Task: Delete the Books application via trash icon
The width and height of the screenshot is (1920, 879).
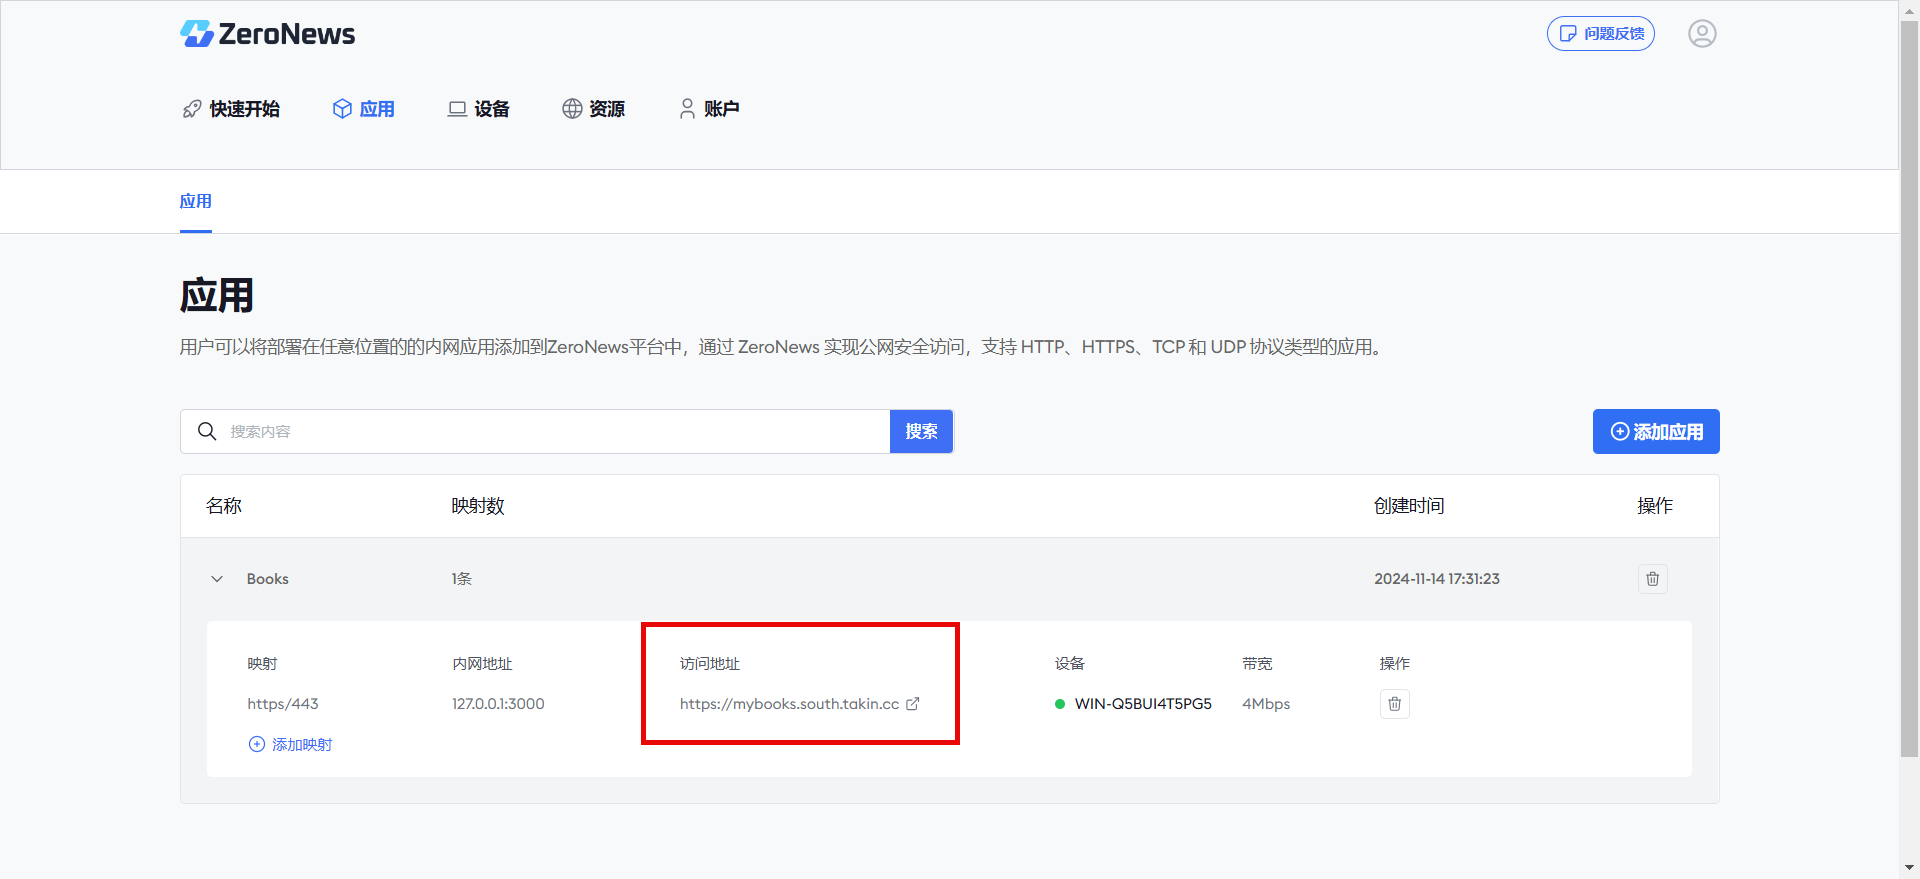Action: tap(1653, 579)
